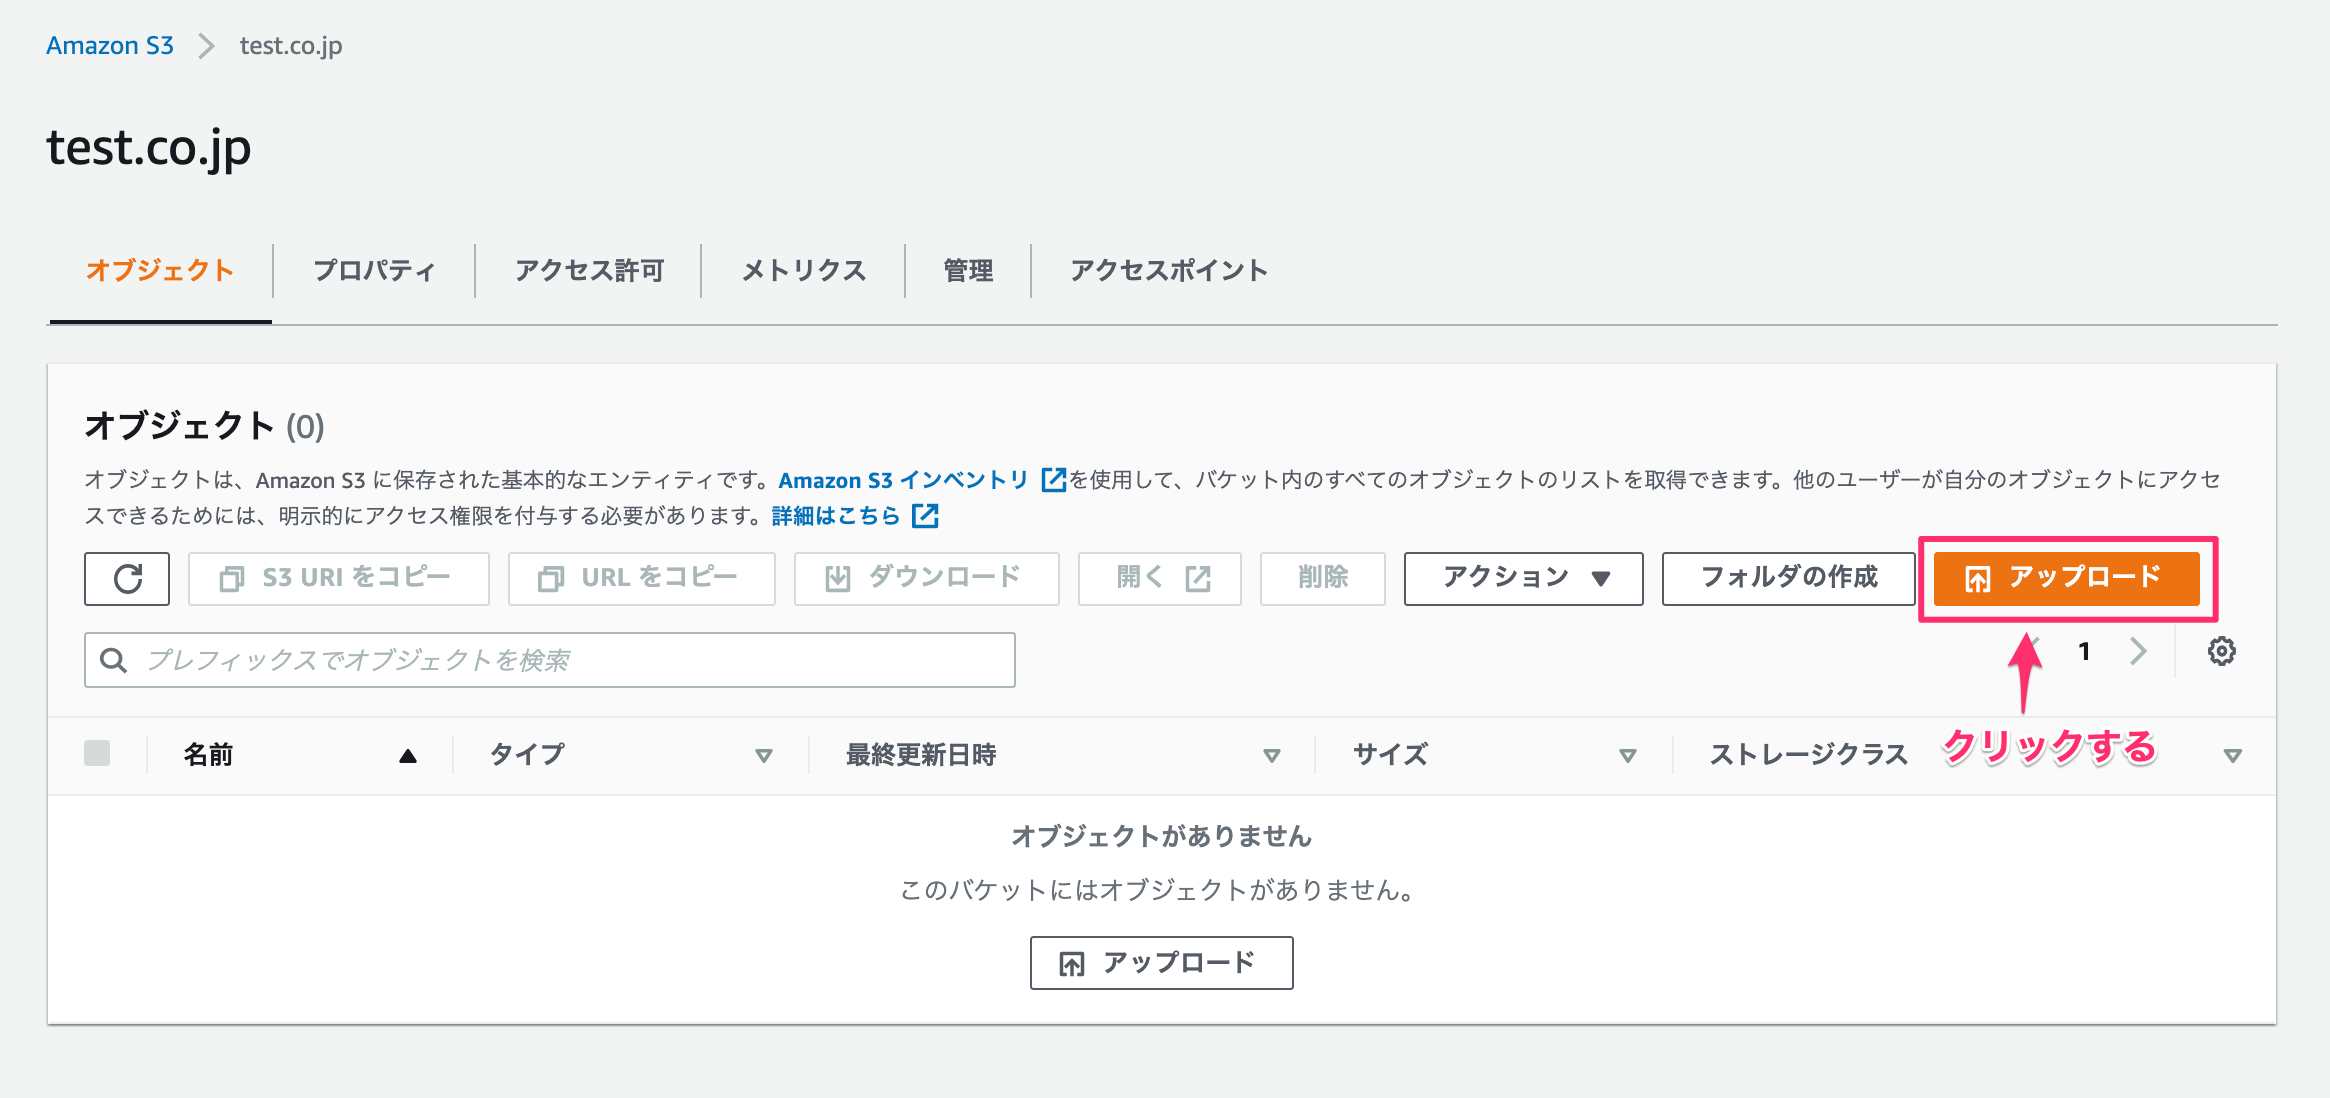Click the upload icon inside the orange アップロード button
2330x1098 pixels.
point(1977,578)
